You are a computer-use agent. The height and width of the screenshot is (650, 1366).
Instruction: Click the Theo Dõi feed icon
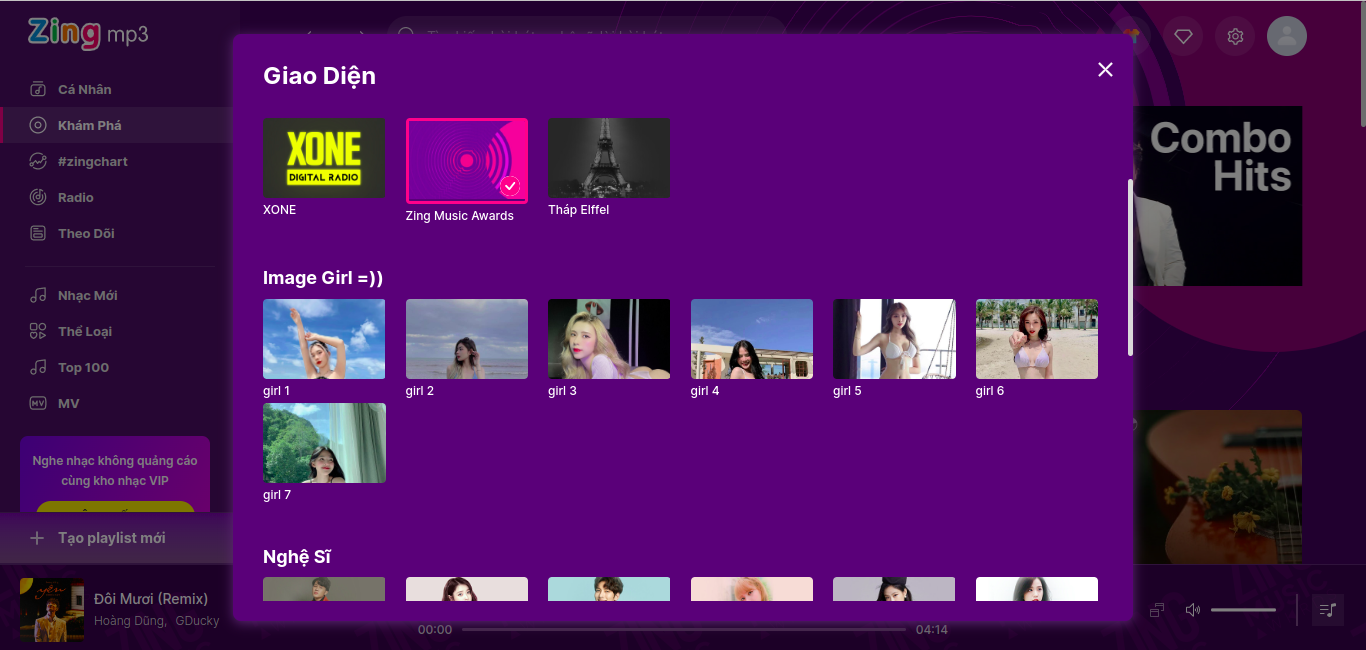[38, 233]
